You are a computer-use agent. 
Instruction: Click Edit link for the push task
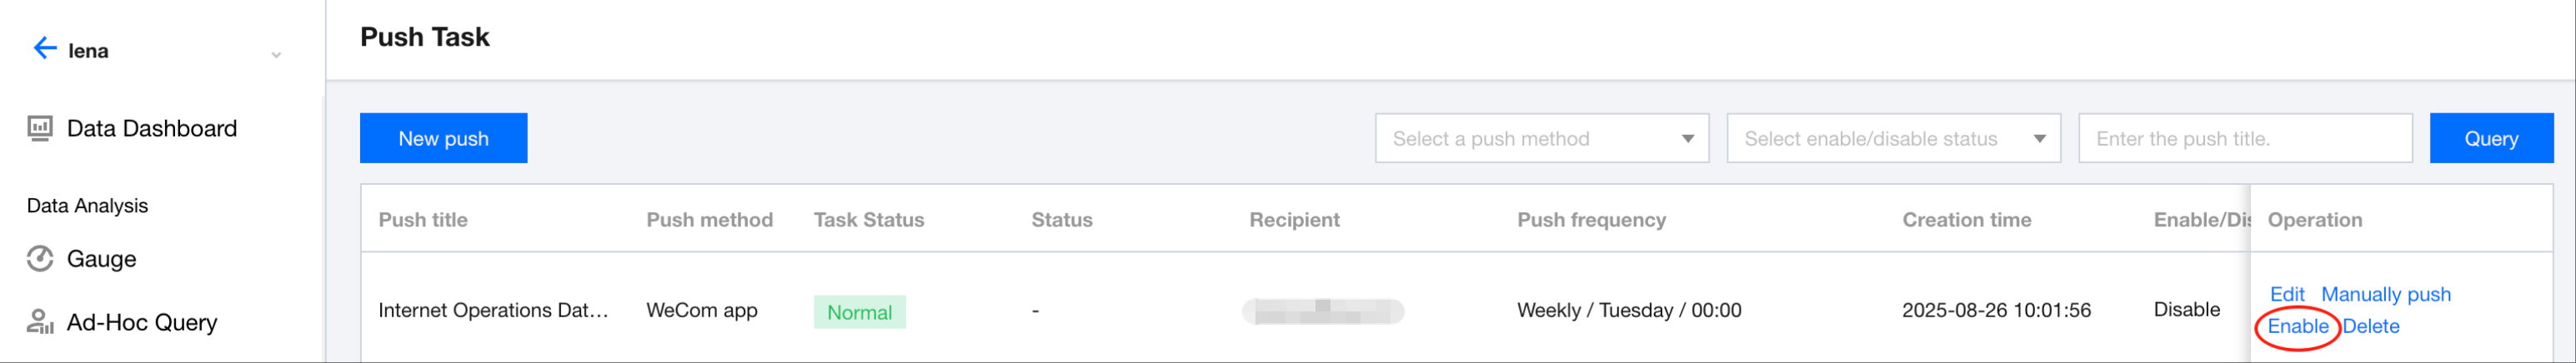tap(2286, 294)
